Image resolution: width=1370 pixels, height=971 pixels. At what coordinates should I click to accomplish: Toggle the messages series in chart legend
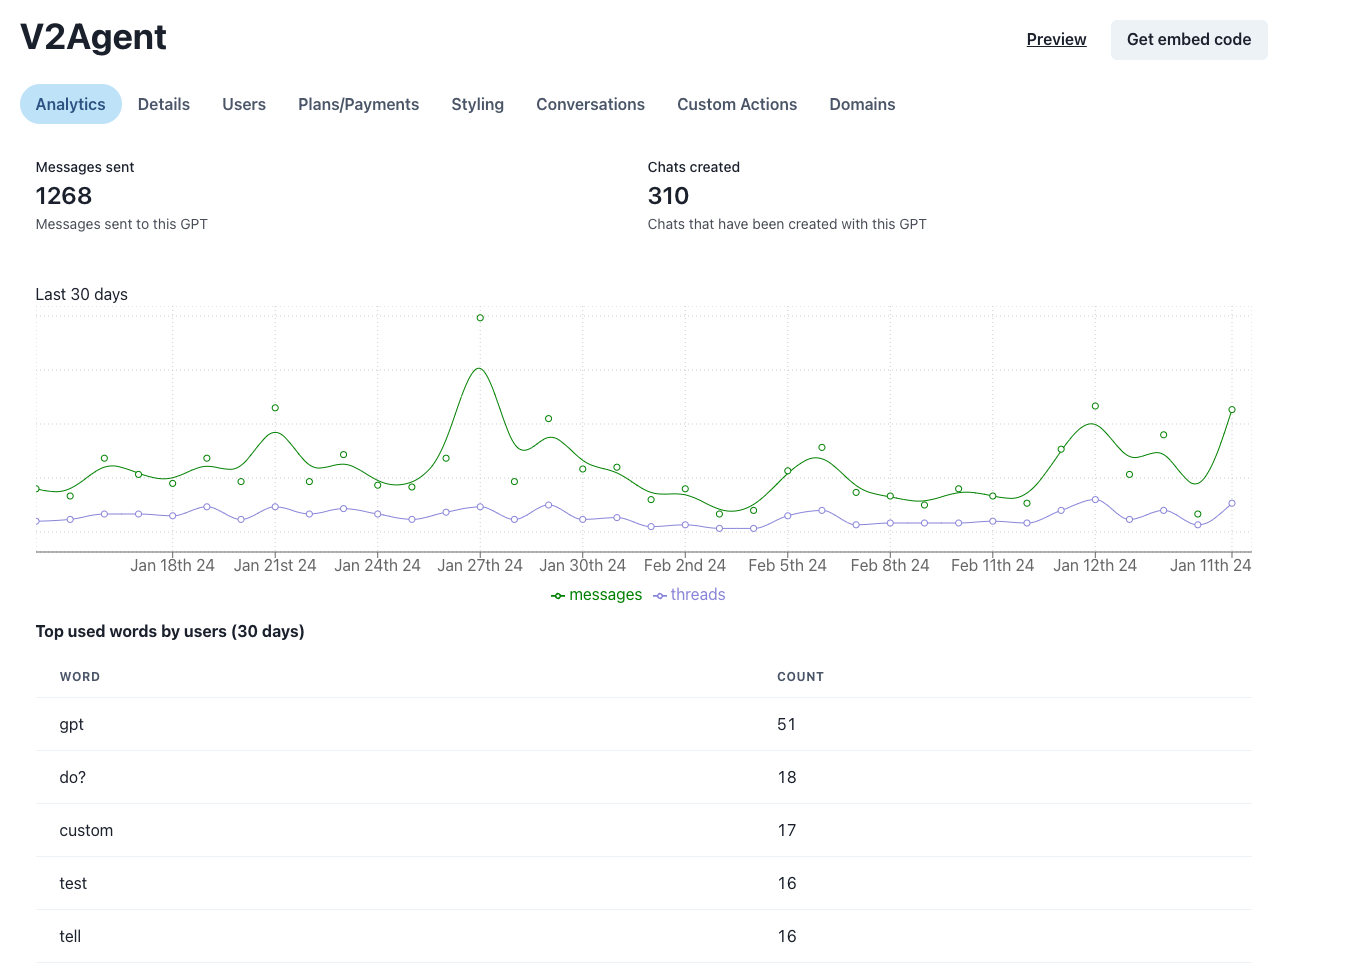pyautogui.click(x=597, y=595)
